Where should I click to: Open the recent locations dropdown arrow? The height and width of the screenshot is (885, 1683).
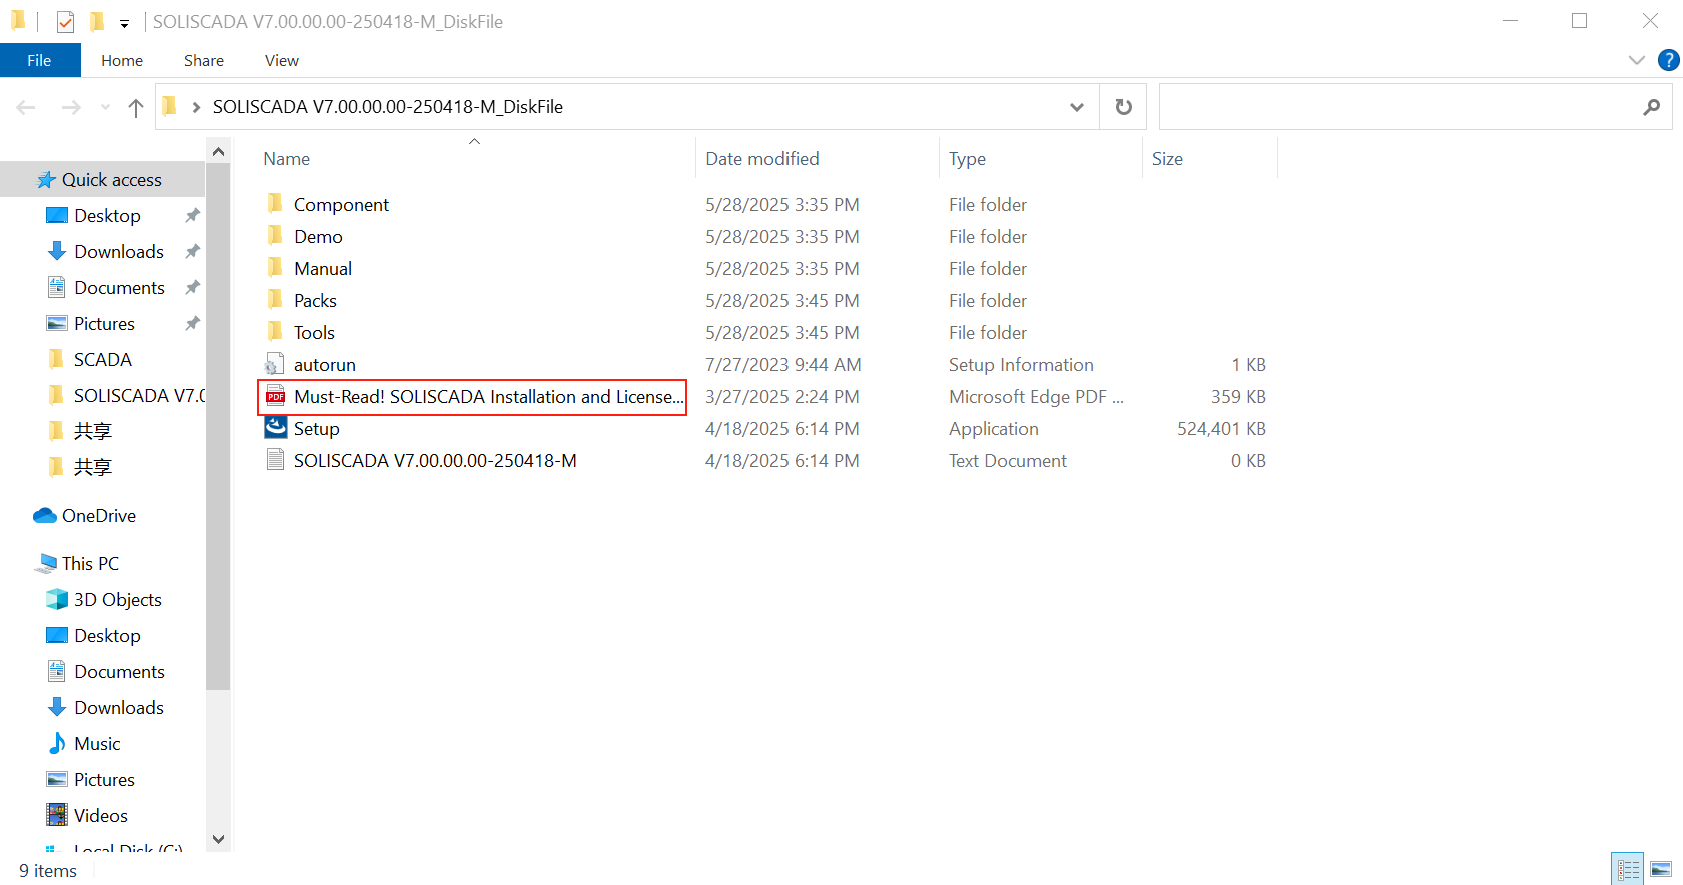105,107
